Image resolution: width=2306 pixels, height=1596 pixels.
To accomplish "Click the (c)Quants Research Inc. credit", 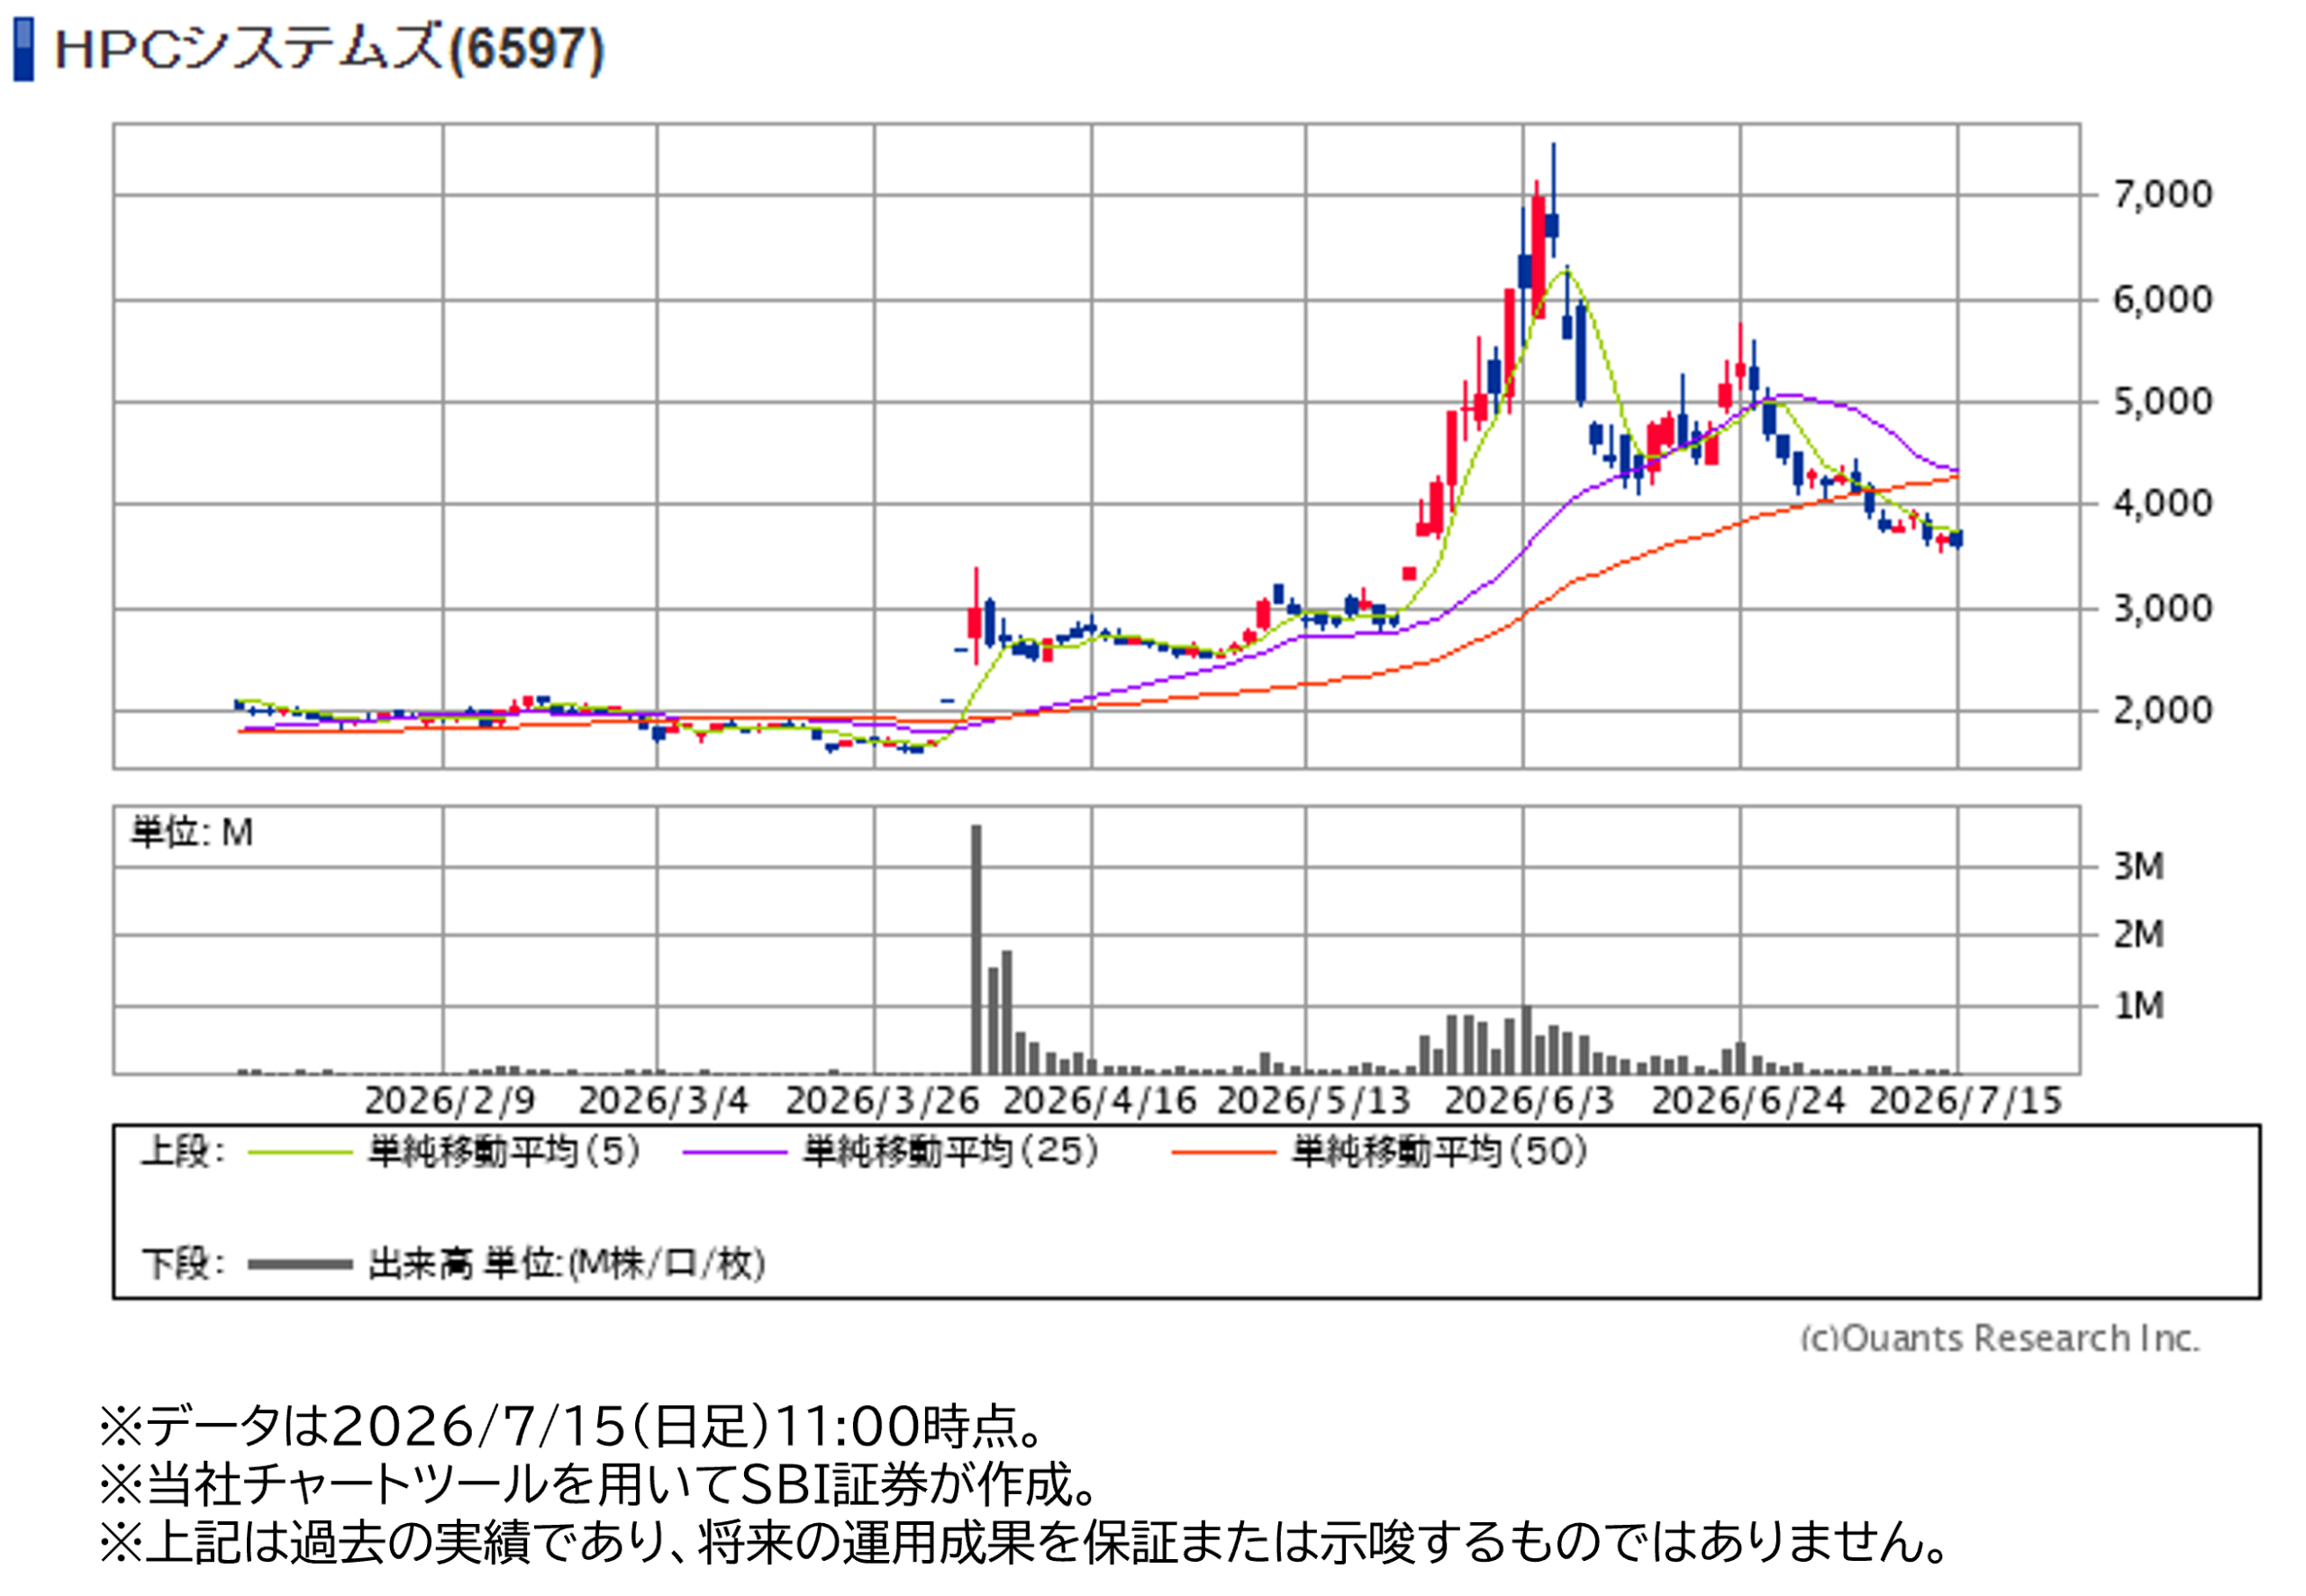I will tap(2000, 1338).
